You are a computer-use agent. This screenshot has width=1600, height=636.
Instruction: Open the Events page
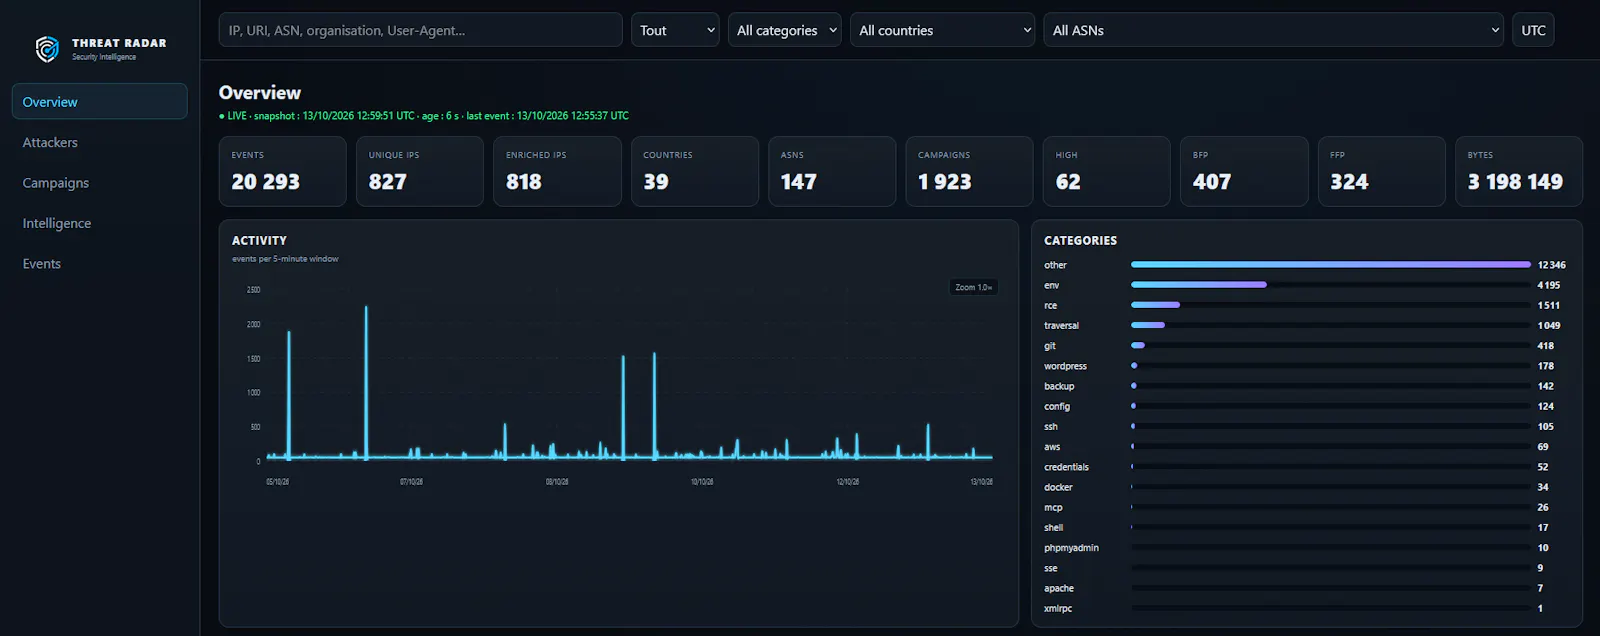pos(42,264)
